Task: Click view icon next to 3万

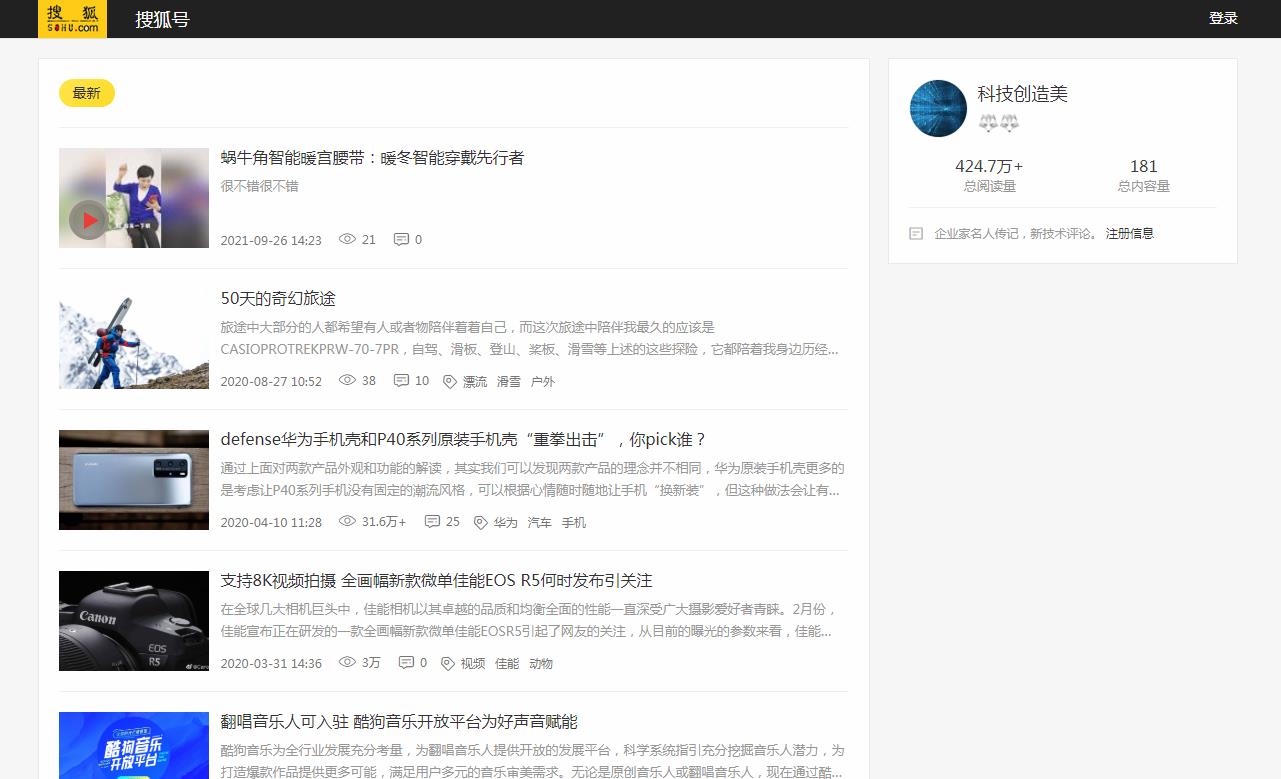Action: point(348,662)
